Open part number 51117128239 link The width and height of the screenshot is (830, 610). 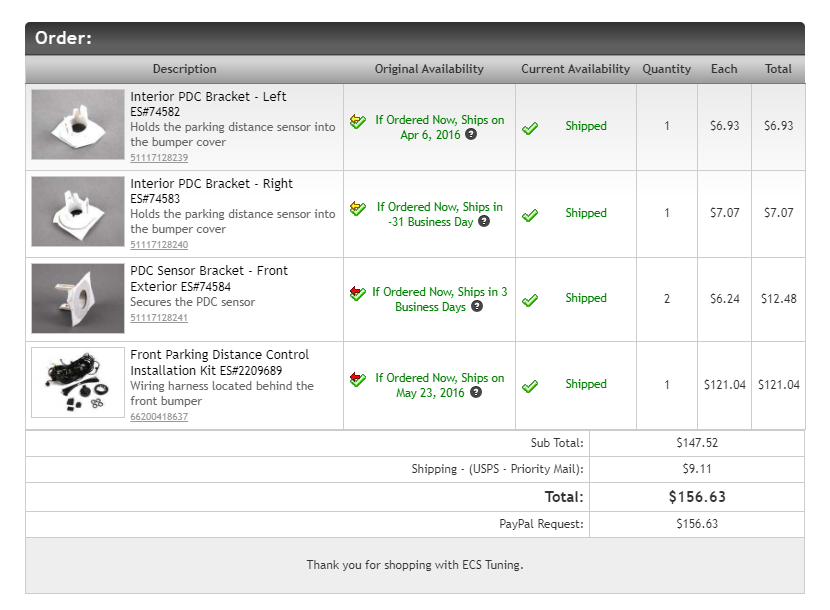(x=159, y=157)
